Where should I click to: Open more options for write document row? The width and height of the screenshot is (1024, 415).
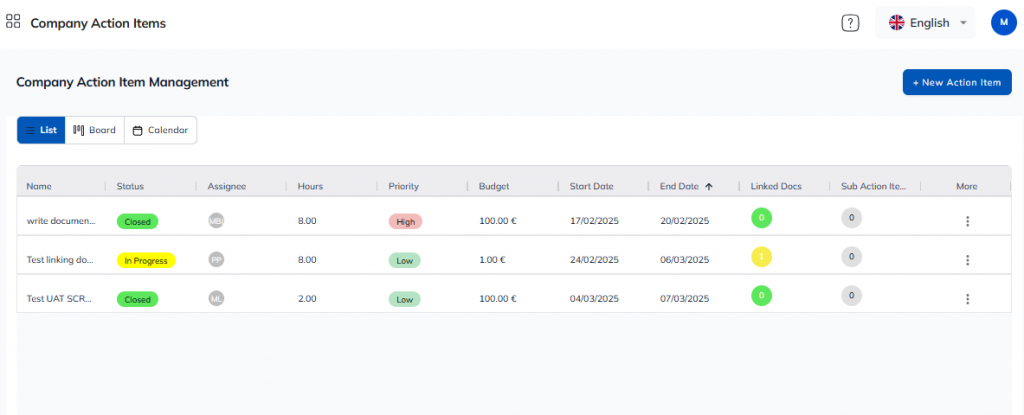pyautogui.click(x=967, y=221)
